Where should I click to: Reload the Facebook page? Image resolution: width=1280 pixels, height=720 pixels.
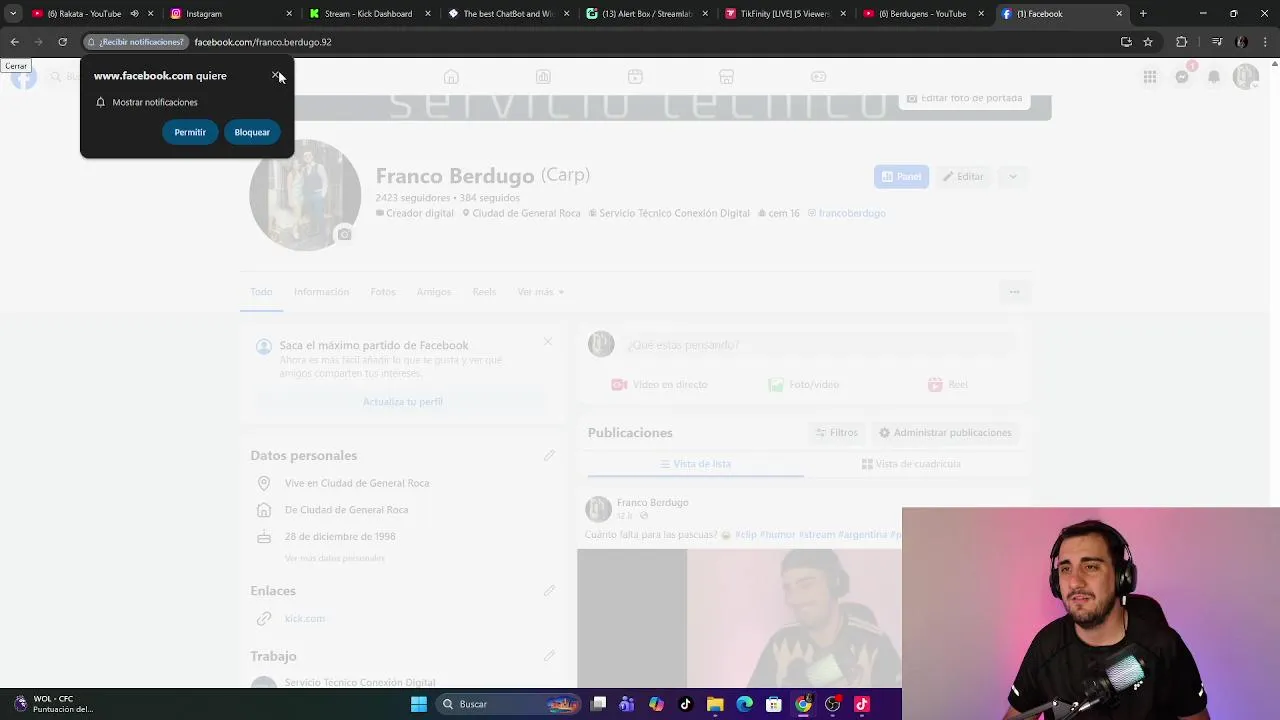pos(62,42)
